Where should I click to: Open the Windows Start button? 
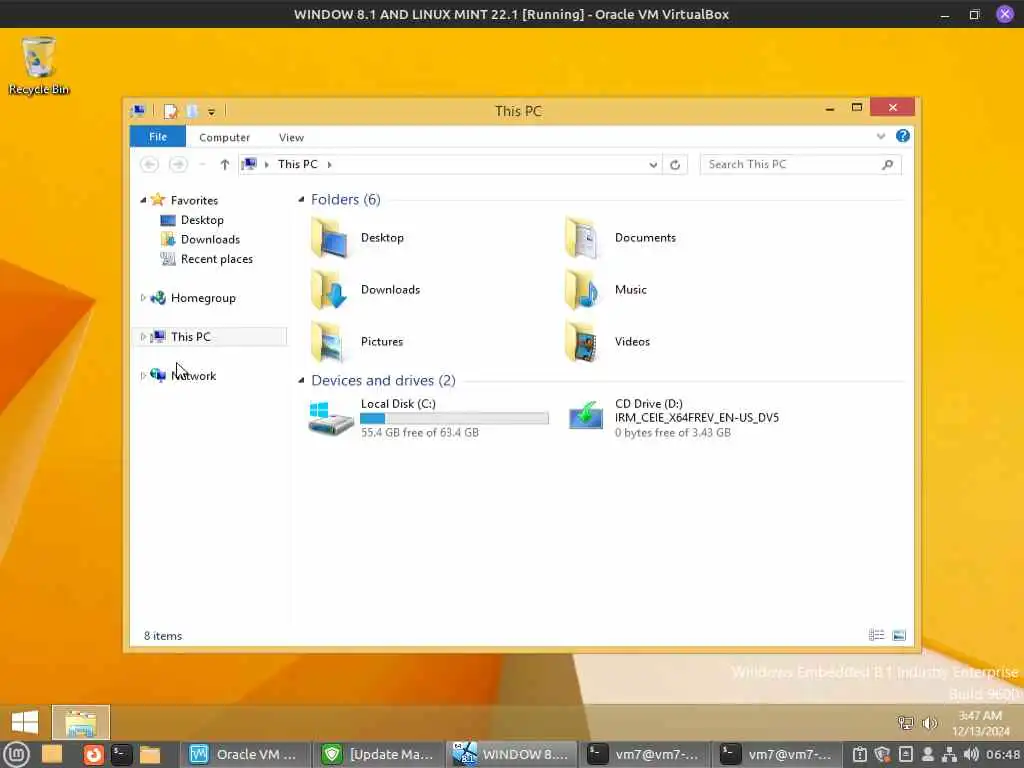click(x=25, y=722)
